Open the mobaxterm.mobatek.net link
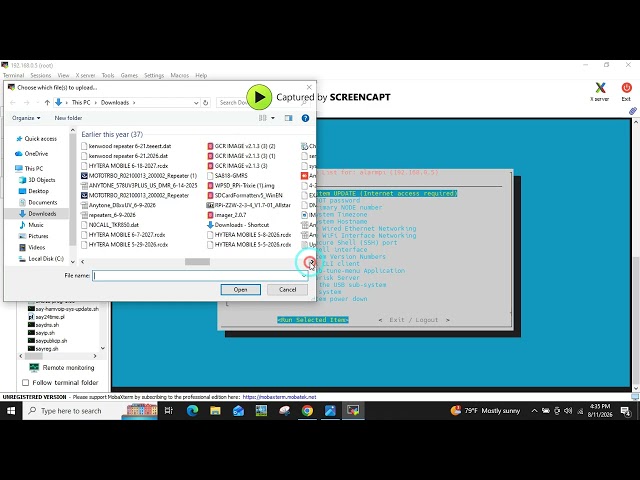The height and width of the screenshot is (480, 640). pyautogui.click(x=279, y=397)
